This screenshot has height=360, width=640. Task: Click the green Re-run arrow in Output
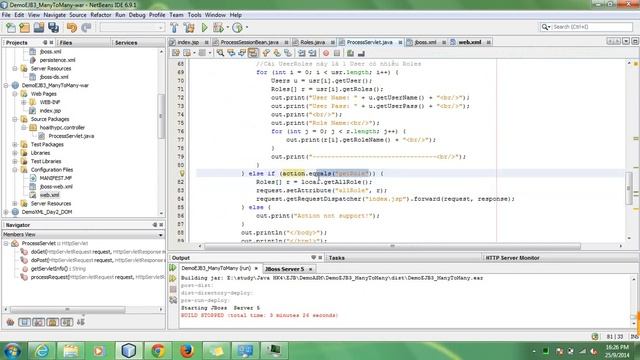[x=173, y=268]
